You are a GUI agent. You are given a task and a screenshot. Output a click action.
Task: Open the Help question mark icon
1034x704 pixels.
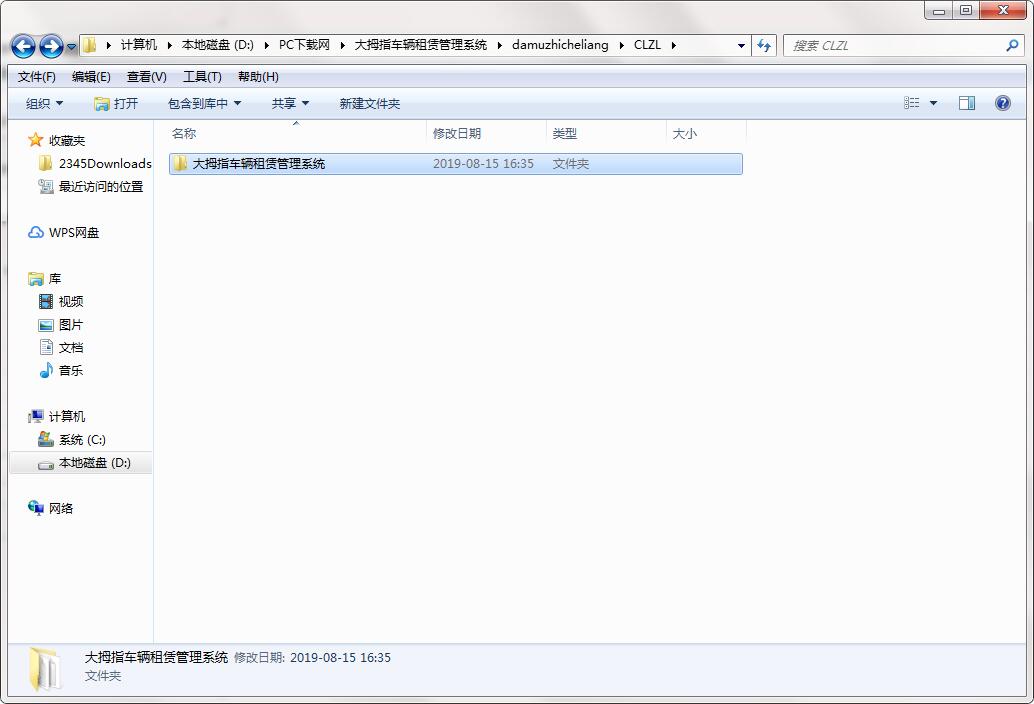click(x=1002, y=103)
